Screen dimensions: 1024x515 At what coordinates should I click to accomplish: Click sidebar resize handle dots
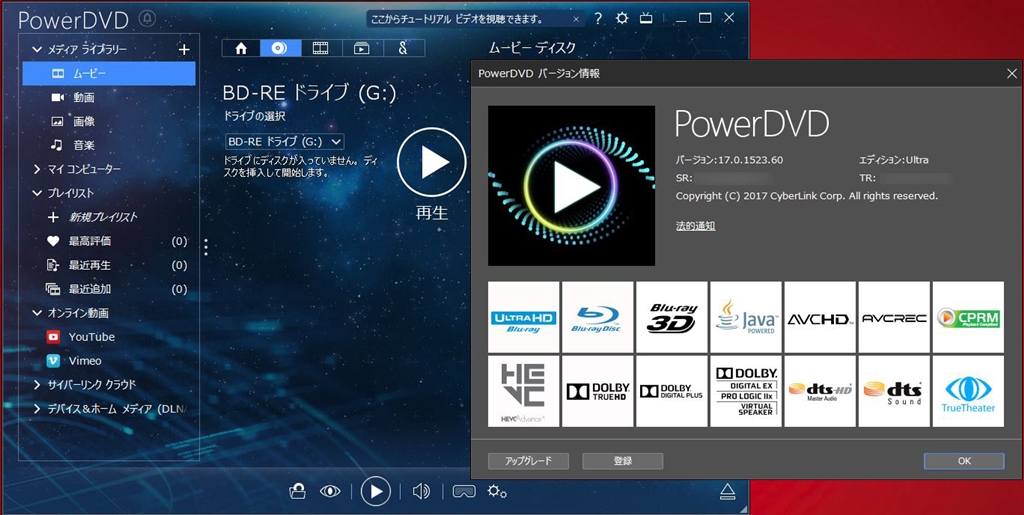point(206,247)
